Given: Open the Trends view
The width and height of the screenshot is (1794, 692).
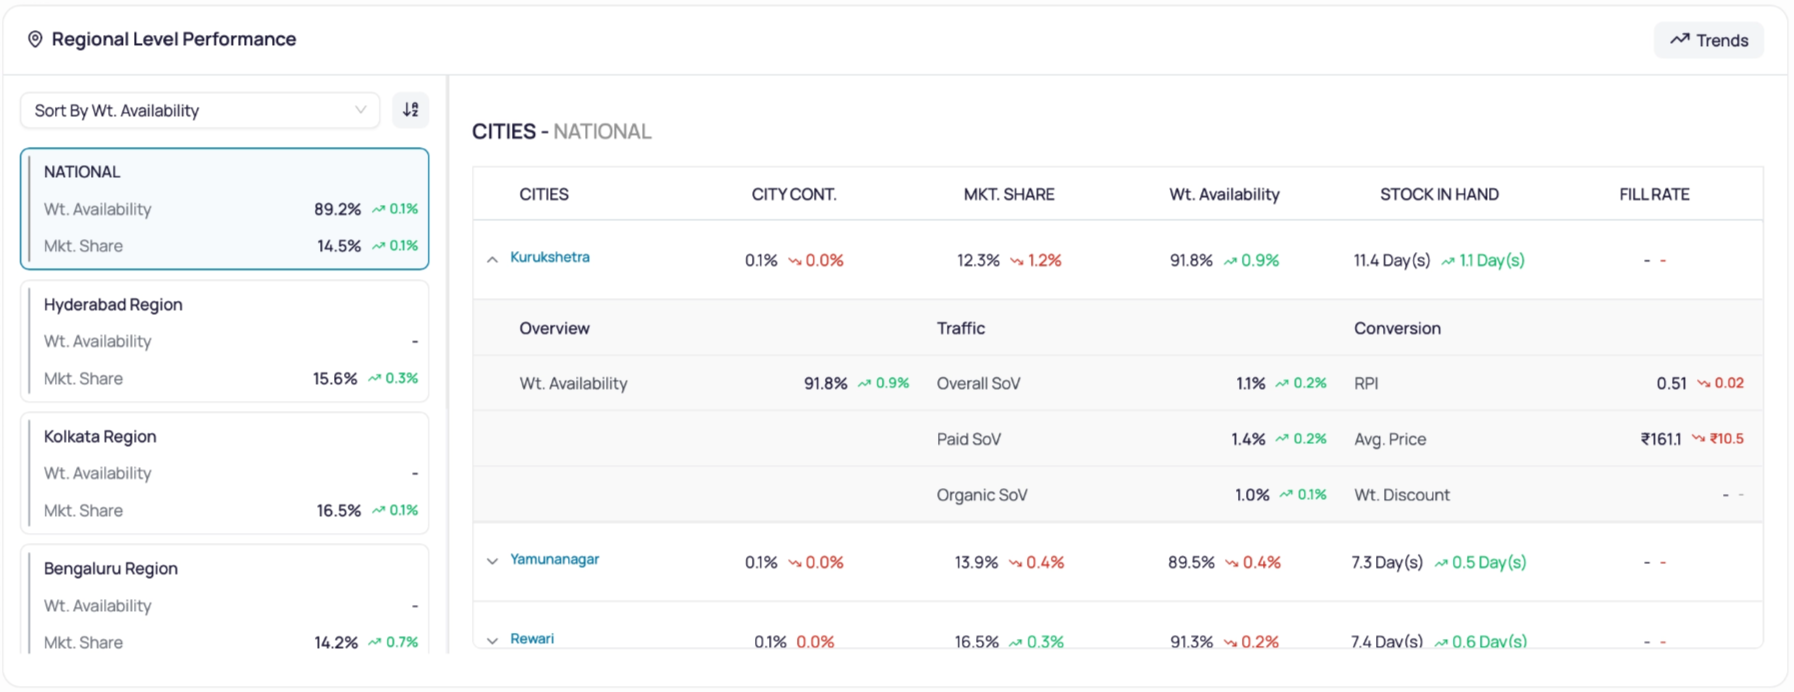Looking at the screenshot, I should (1708, 40).
